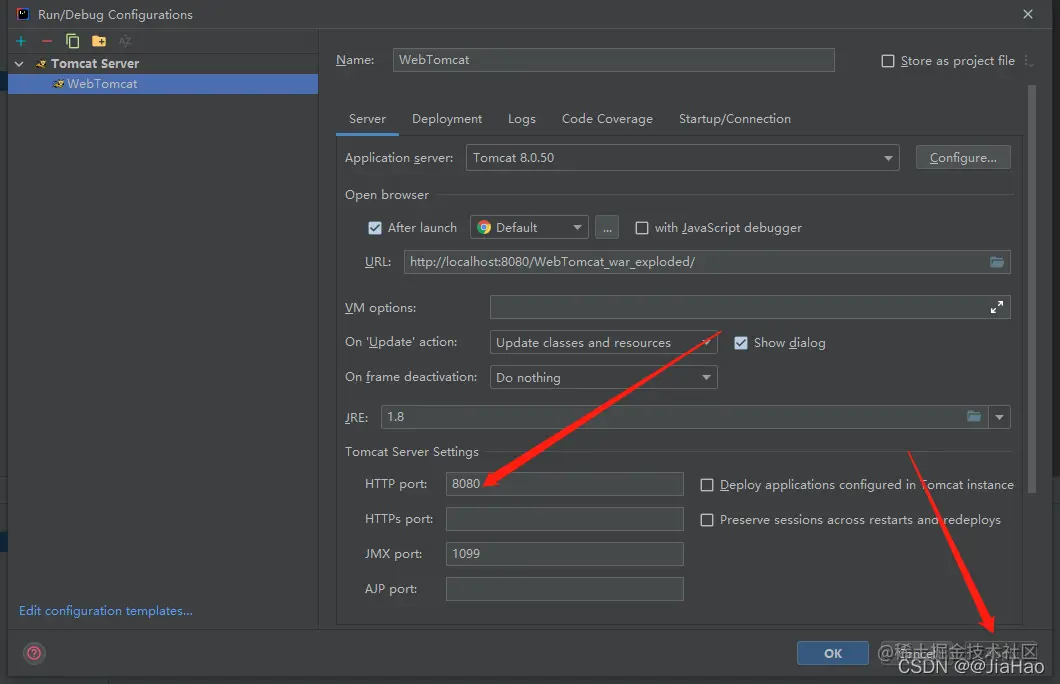Click the settings panel vertical scrollbar

[x=1032, y=289]
